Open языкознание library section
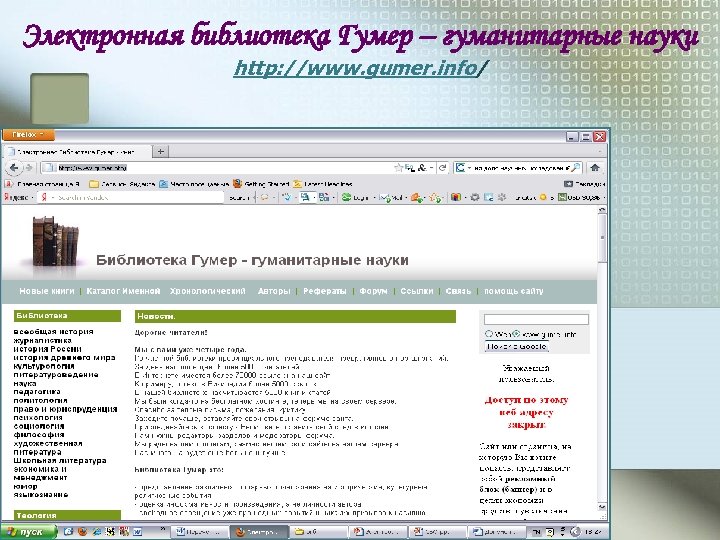 (x=41, y=495)
